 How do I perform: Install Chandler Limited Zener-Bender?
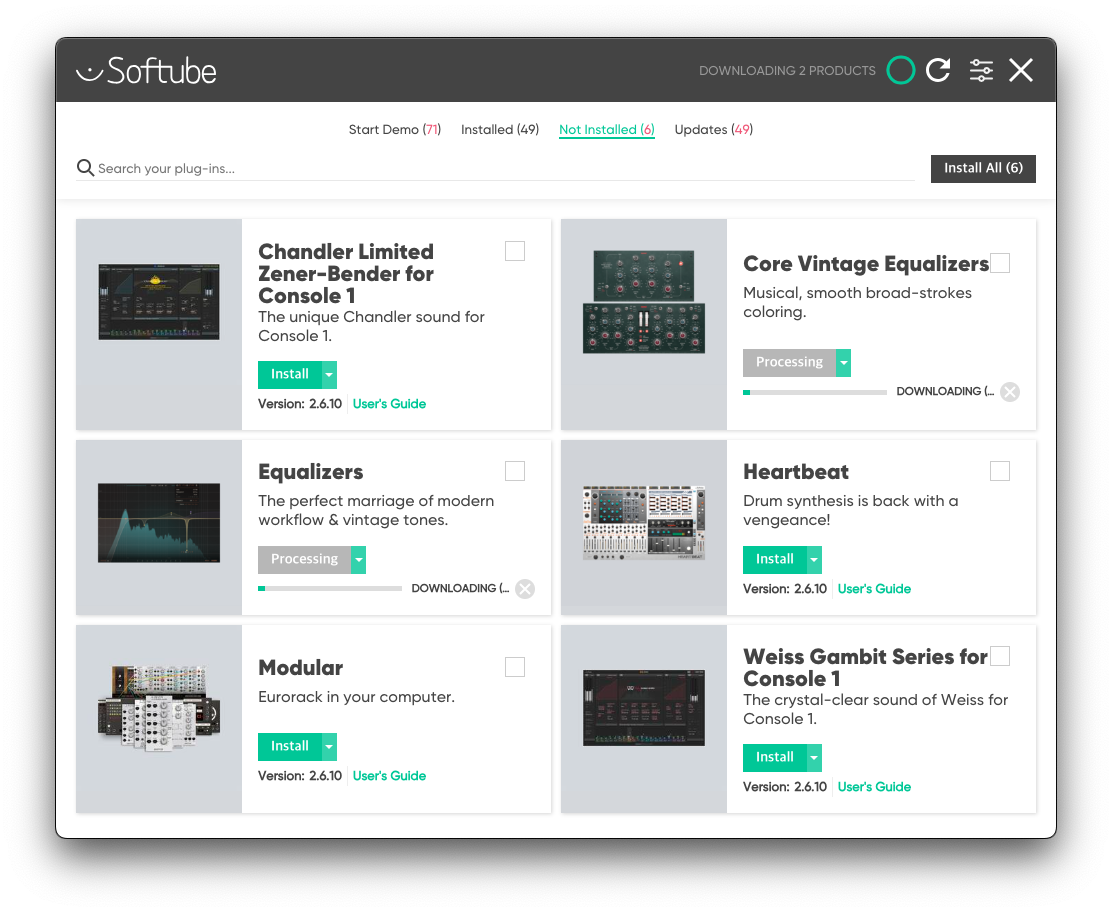point(289,374)
